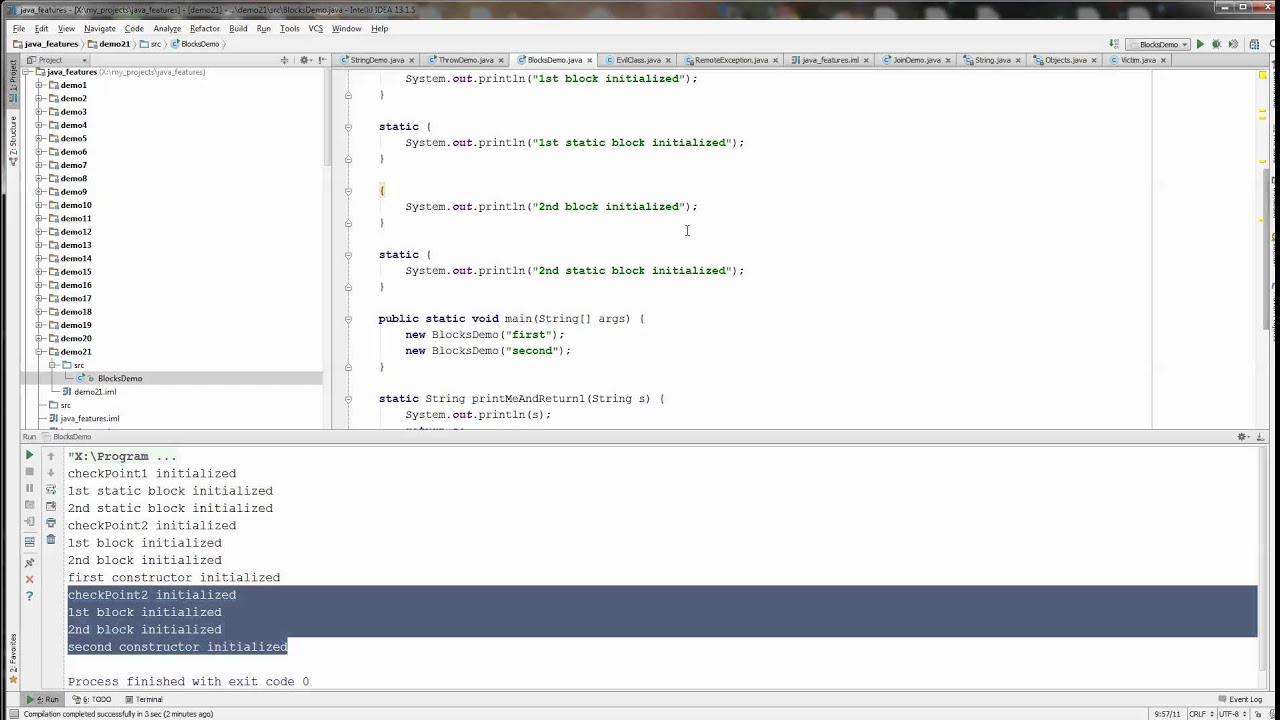Switch to StringDemo.java tab
Image resolution: width=1280 pixels, height=720 pixels.
point(377,60)
